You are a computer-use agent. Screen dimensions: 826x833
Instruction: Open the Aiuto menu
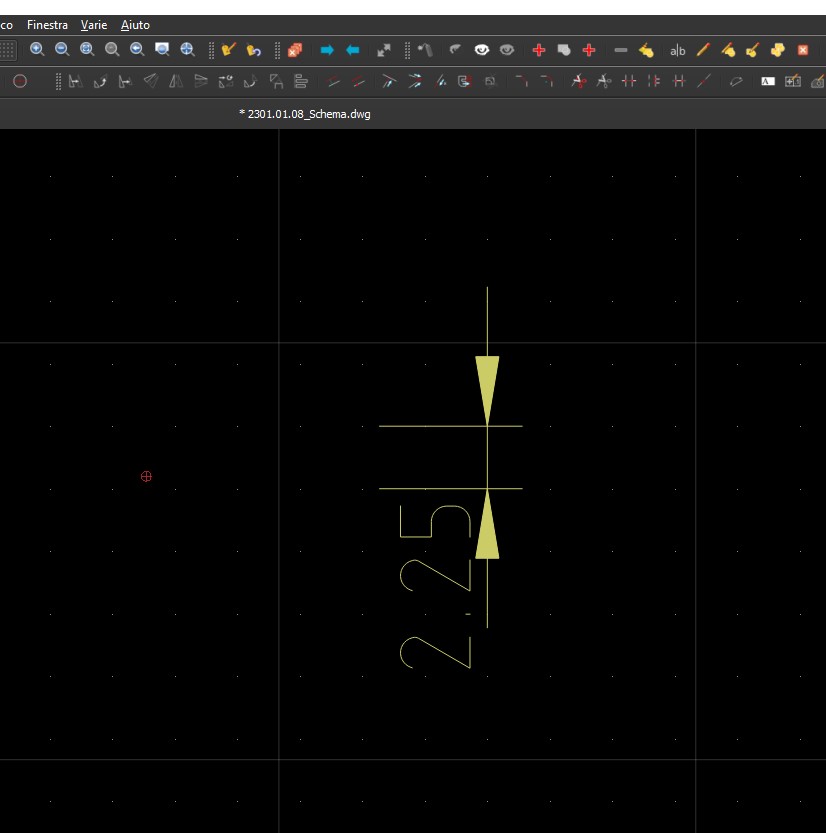[x=135, y=25]
